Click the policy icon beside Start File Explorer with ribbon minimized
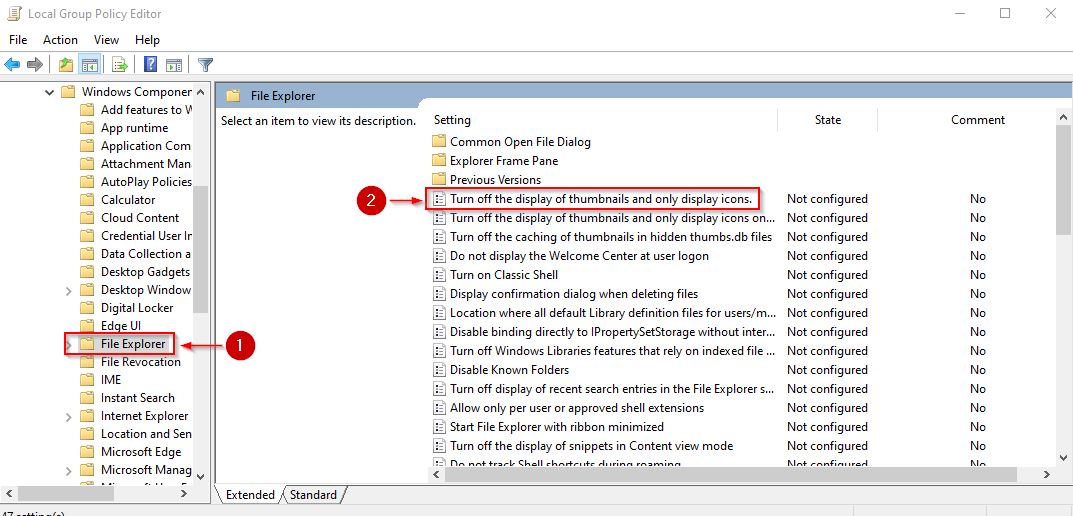 pos(439,427)
